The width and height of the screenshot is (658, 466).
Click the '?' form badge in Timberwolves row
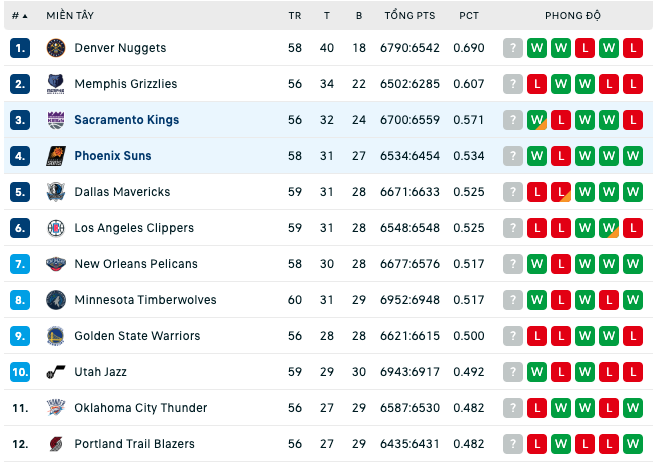tap(513, 300)
